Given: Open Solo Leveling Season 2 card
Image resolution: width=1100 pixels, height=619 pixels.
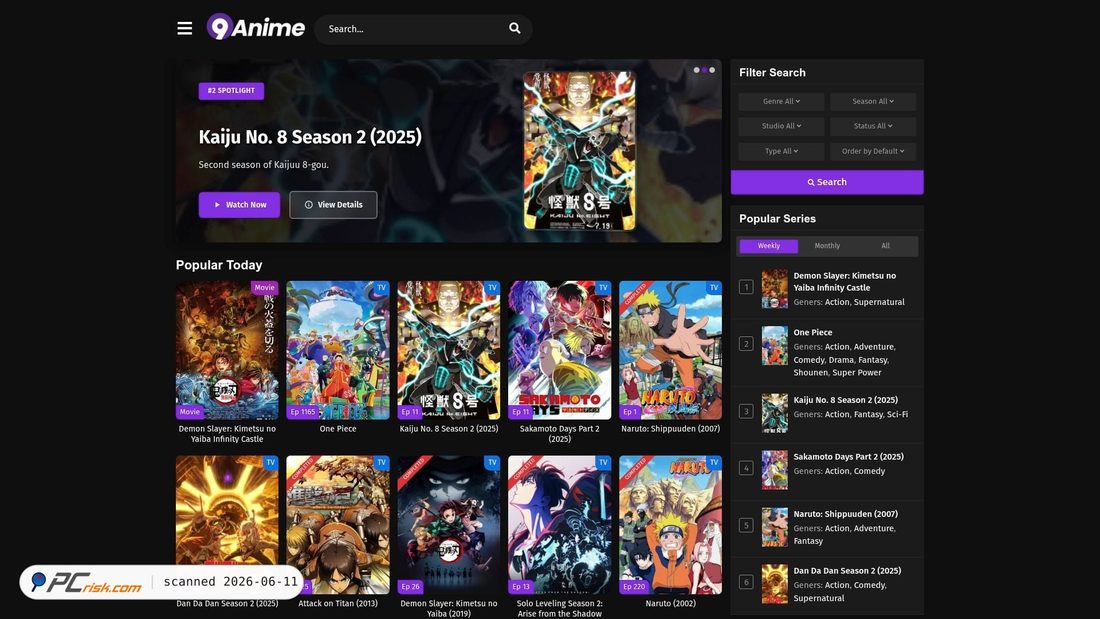Looking at the screenshot, I should tap(559, 525).
